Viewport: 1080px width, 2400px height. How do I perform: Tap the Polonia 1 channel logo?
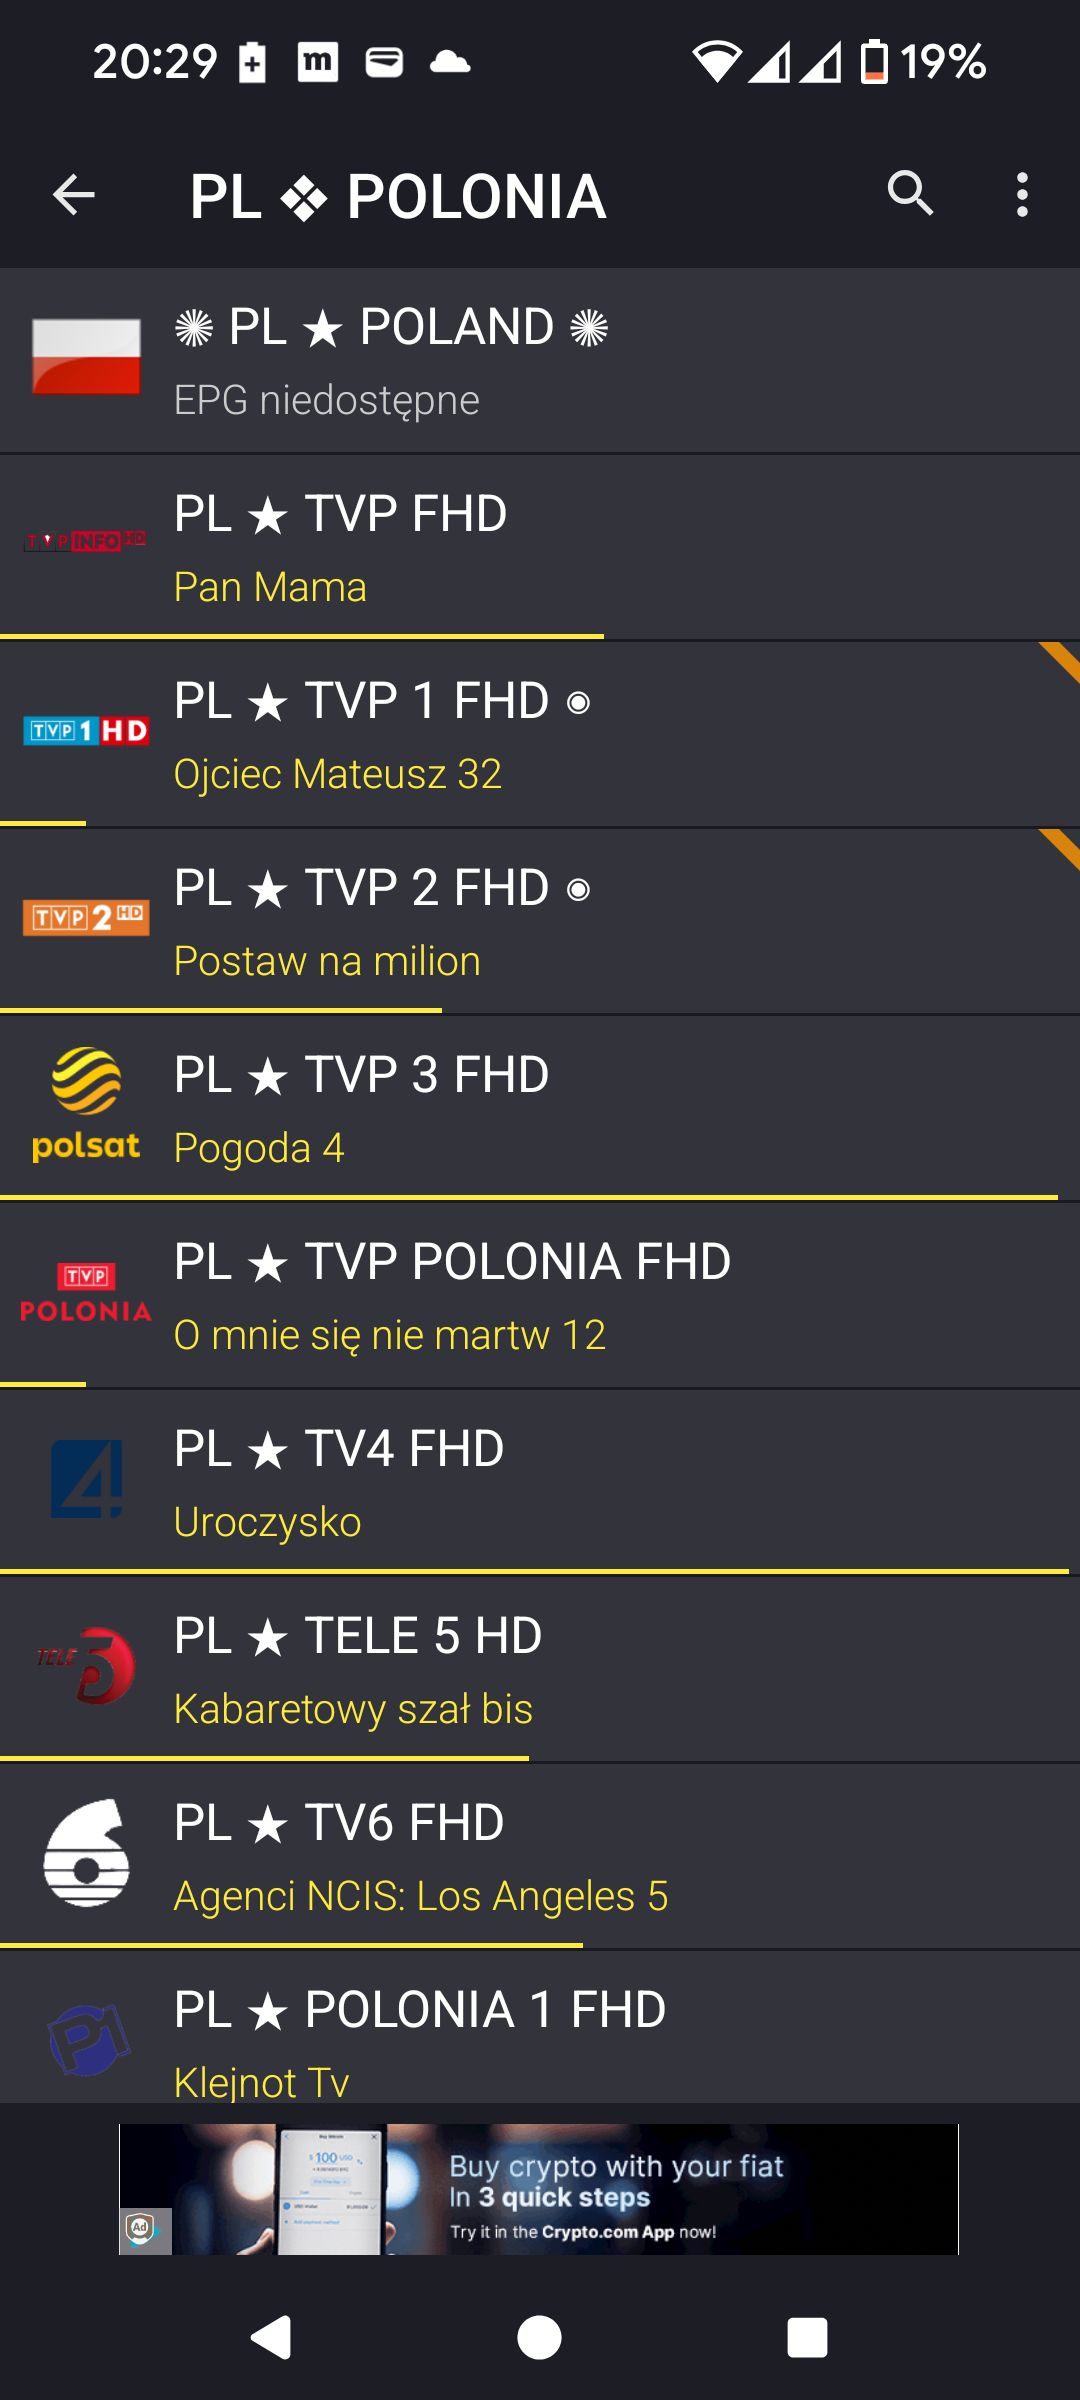pyautogui.click(x=88, y=2038)
